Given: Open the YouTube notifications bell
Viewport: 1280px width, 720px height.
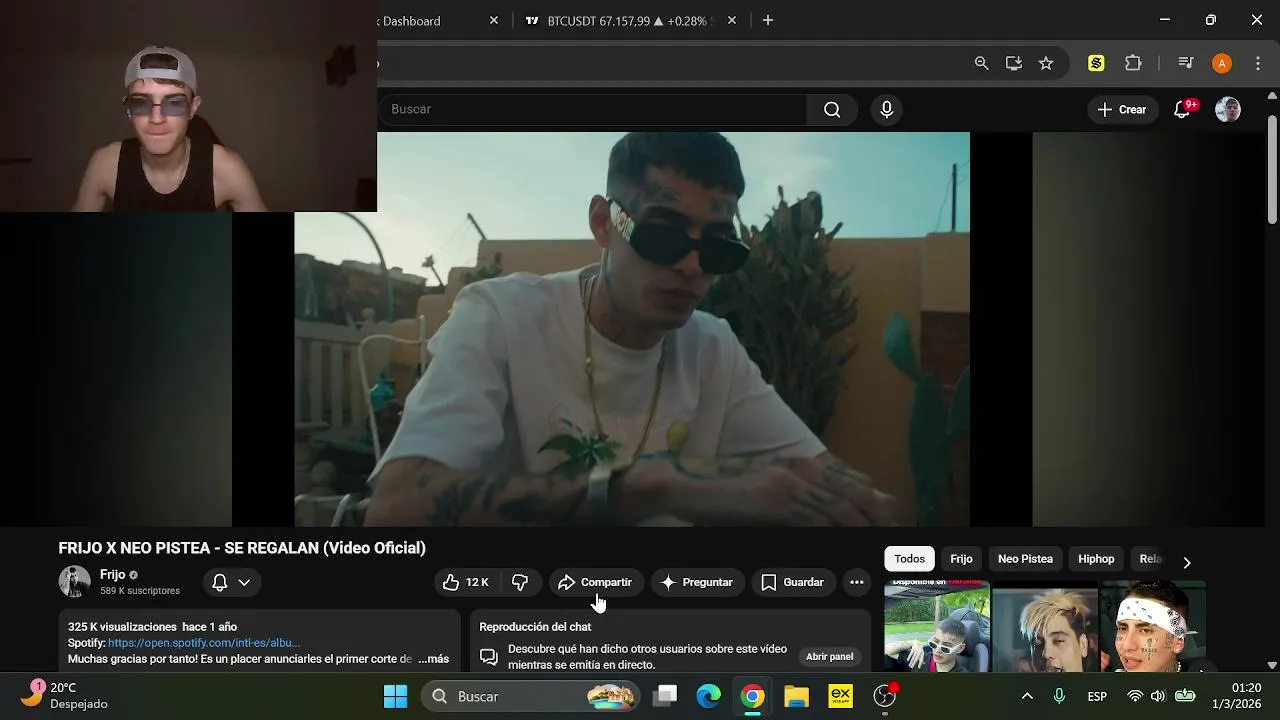Looking at the screenshot, I should click(x=1182, y=109).
